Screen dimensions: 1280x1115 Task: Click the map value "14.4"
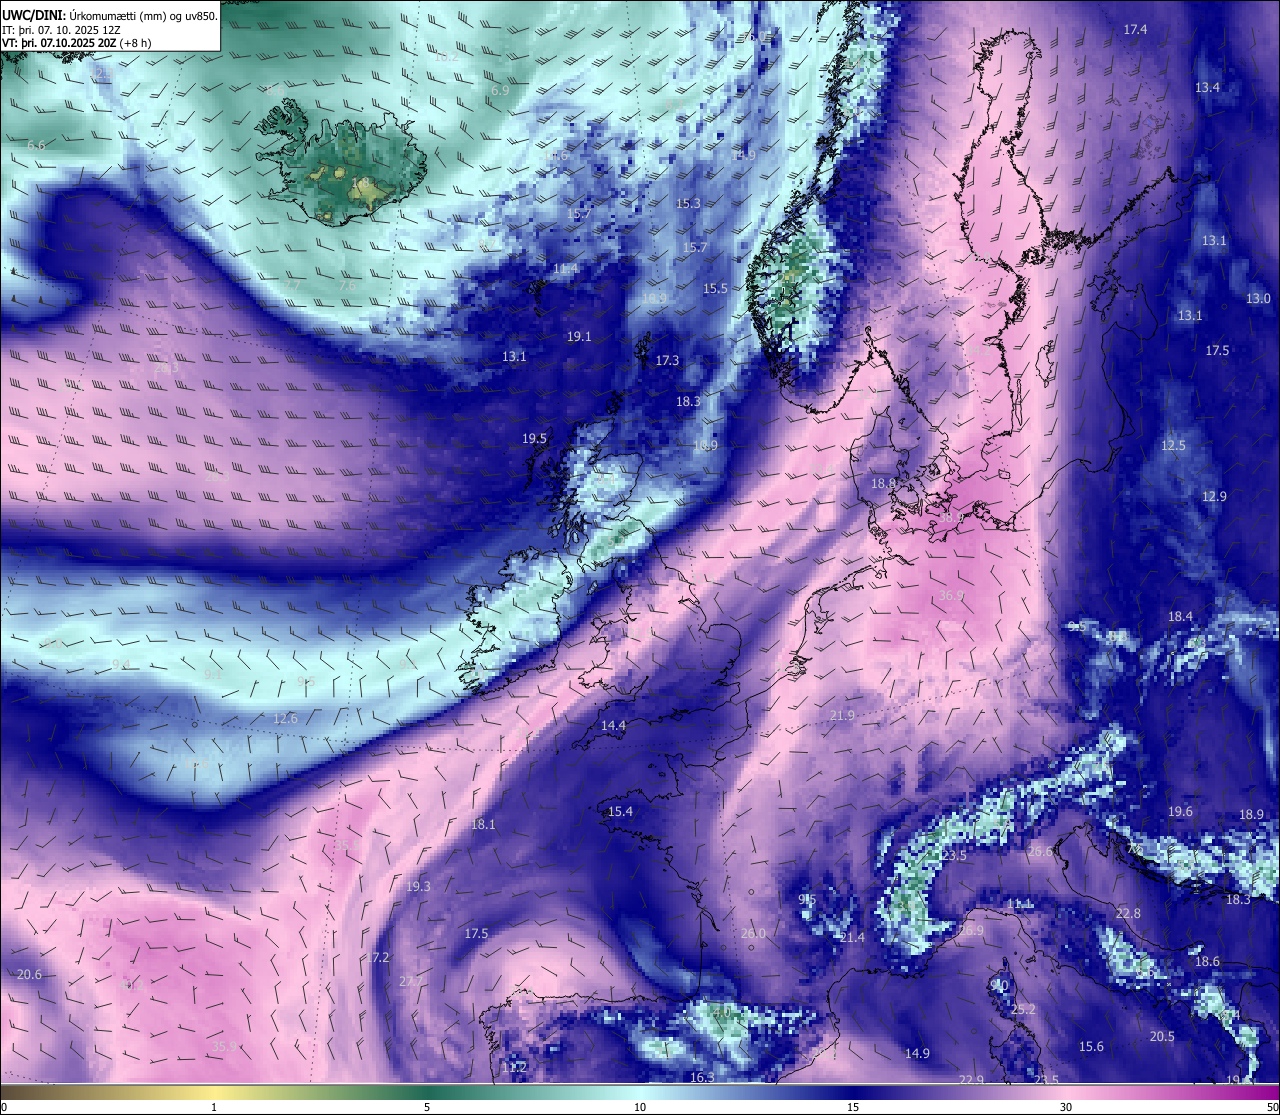point(613,726)
